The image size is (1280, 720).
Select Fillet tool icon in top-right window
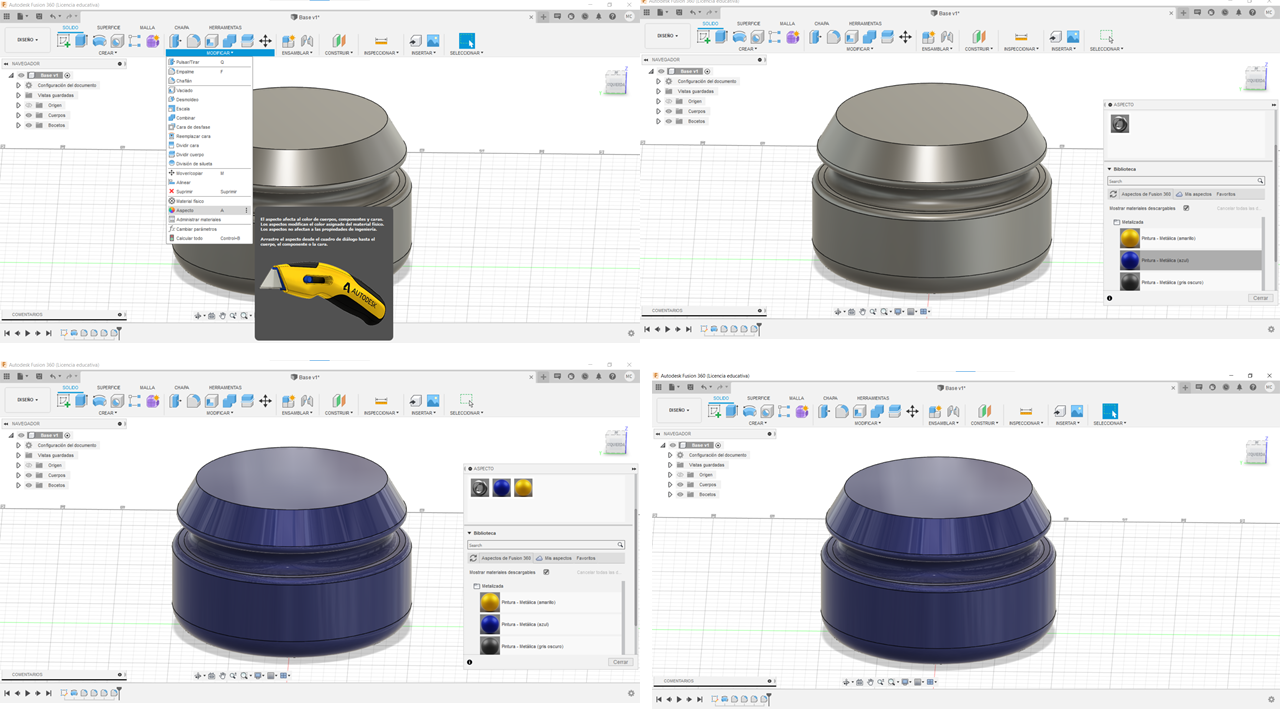833,37
